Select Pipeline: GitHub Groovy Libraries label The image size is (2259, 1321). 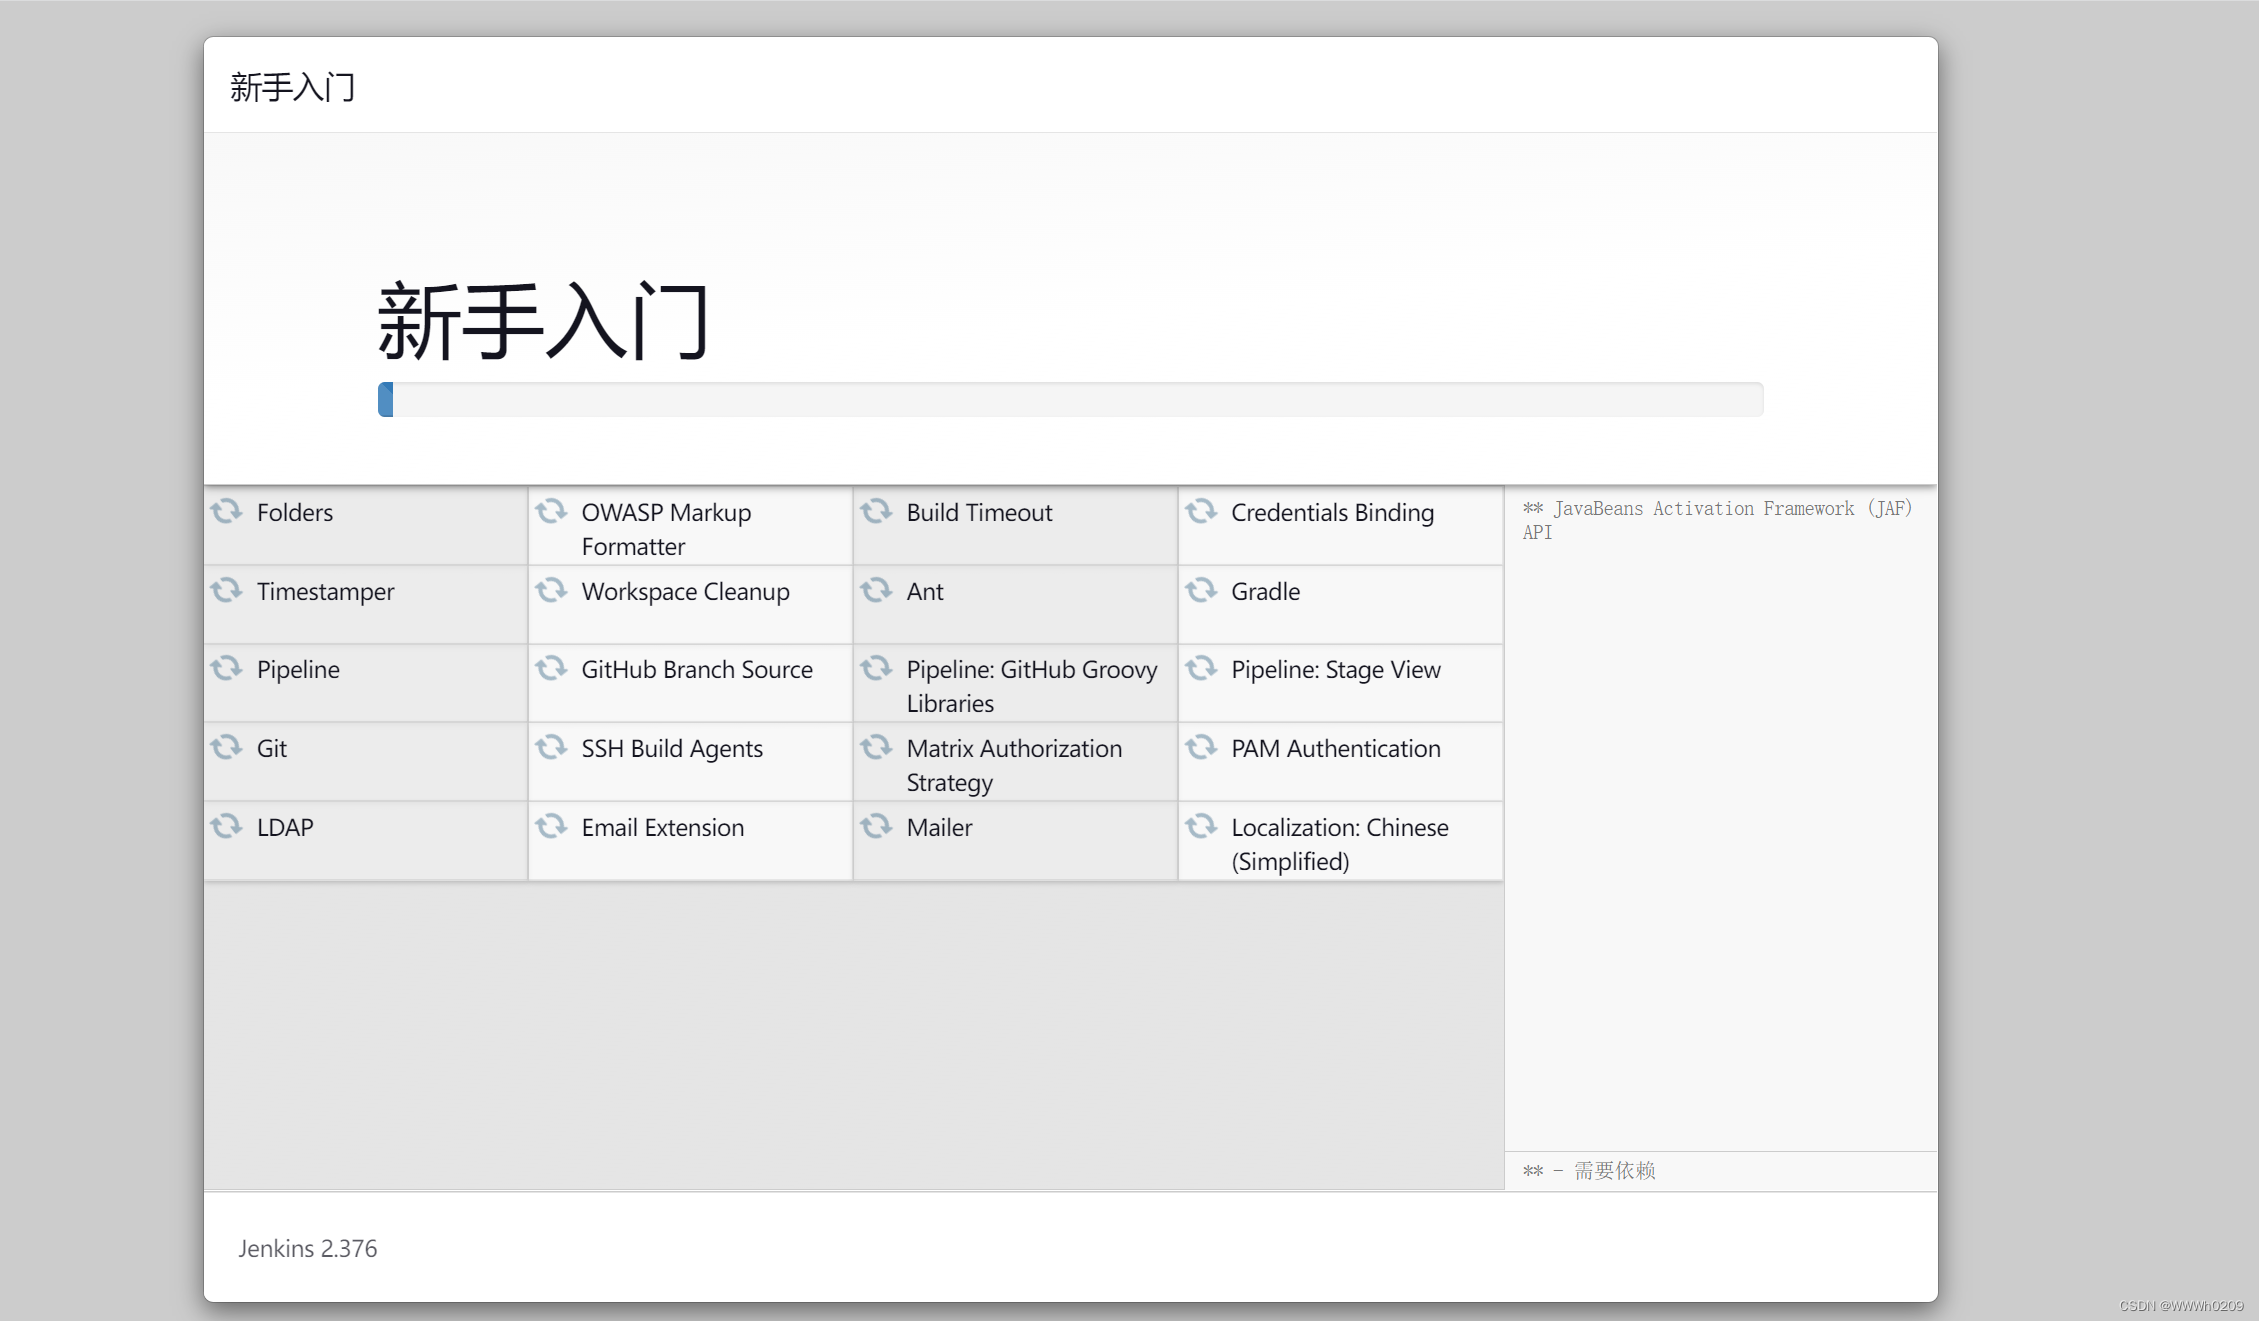[x=1032, y=687]
